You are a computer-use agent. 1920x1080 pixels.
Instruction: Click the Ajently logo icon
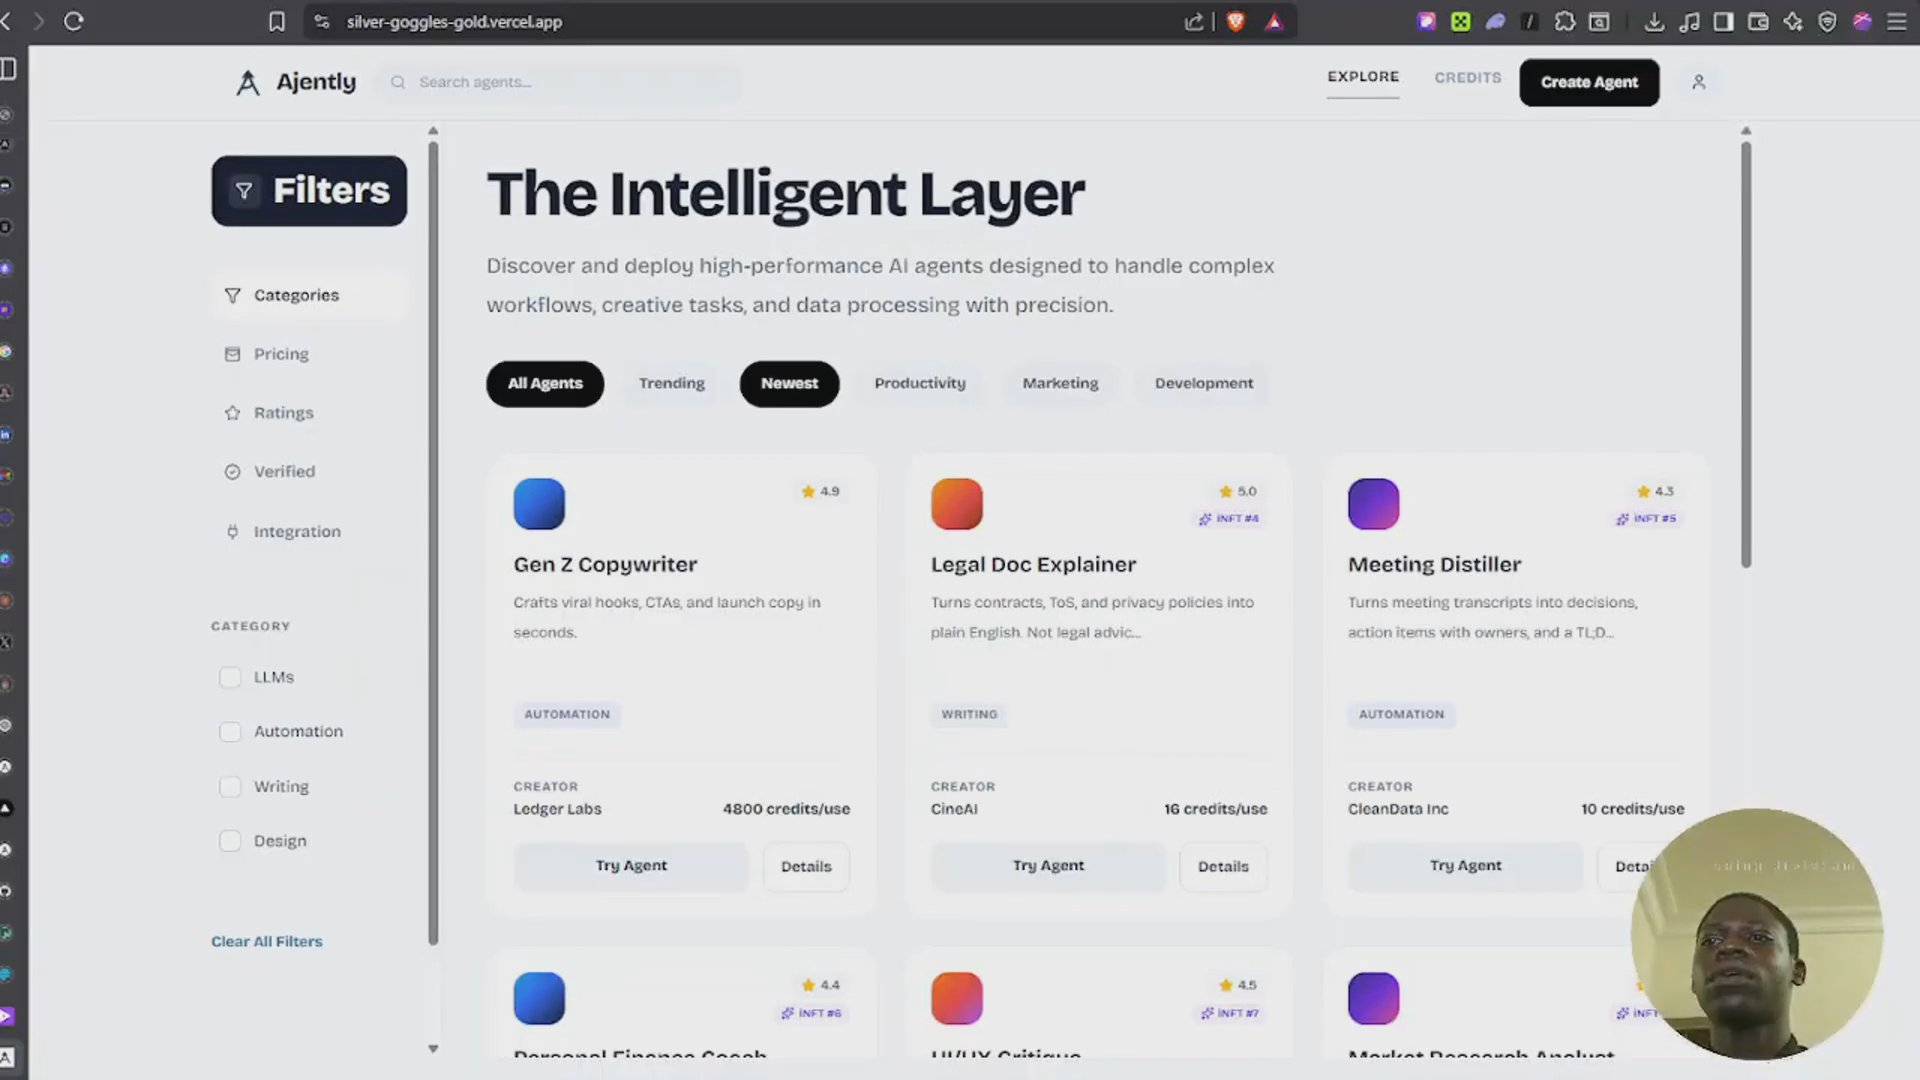(247, 82)
